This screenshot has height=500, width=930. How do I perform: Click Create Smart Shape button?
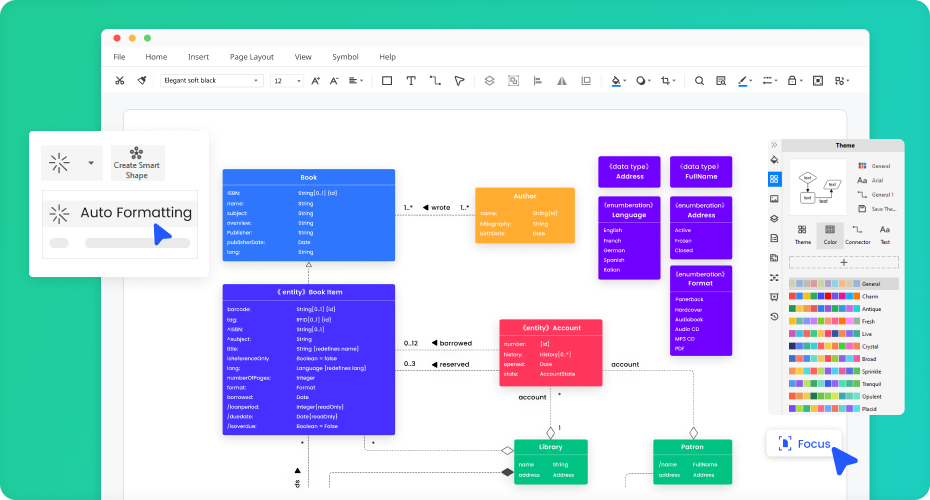tap(137, 162)
